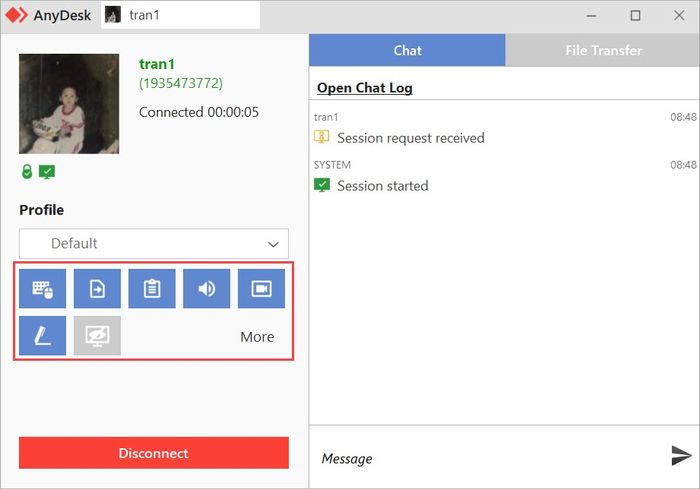The image size is (700, 489).
Task: Click the 08:48 timestamp beside tran1
Action: pos(683,117)
